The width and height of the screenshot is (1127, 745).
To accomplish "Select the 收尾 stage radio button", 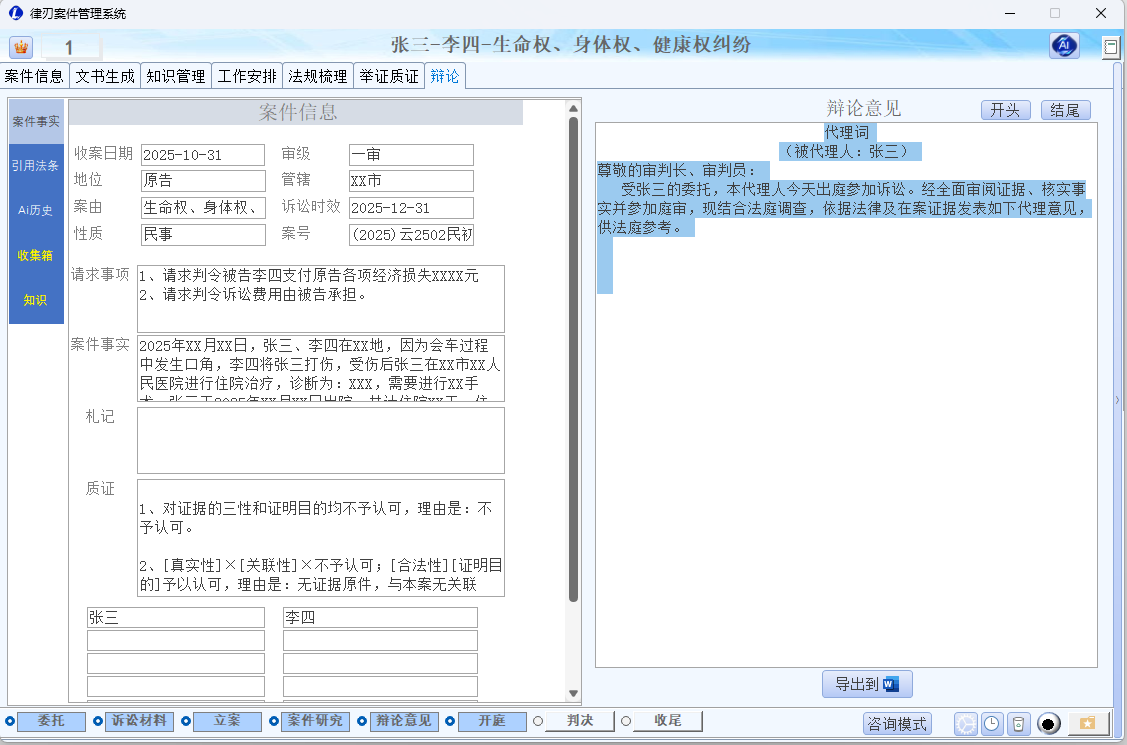I will [626, 721].
